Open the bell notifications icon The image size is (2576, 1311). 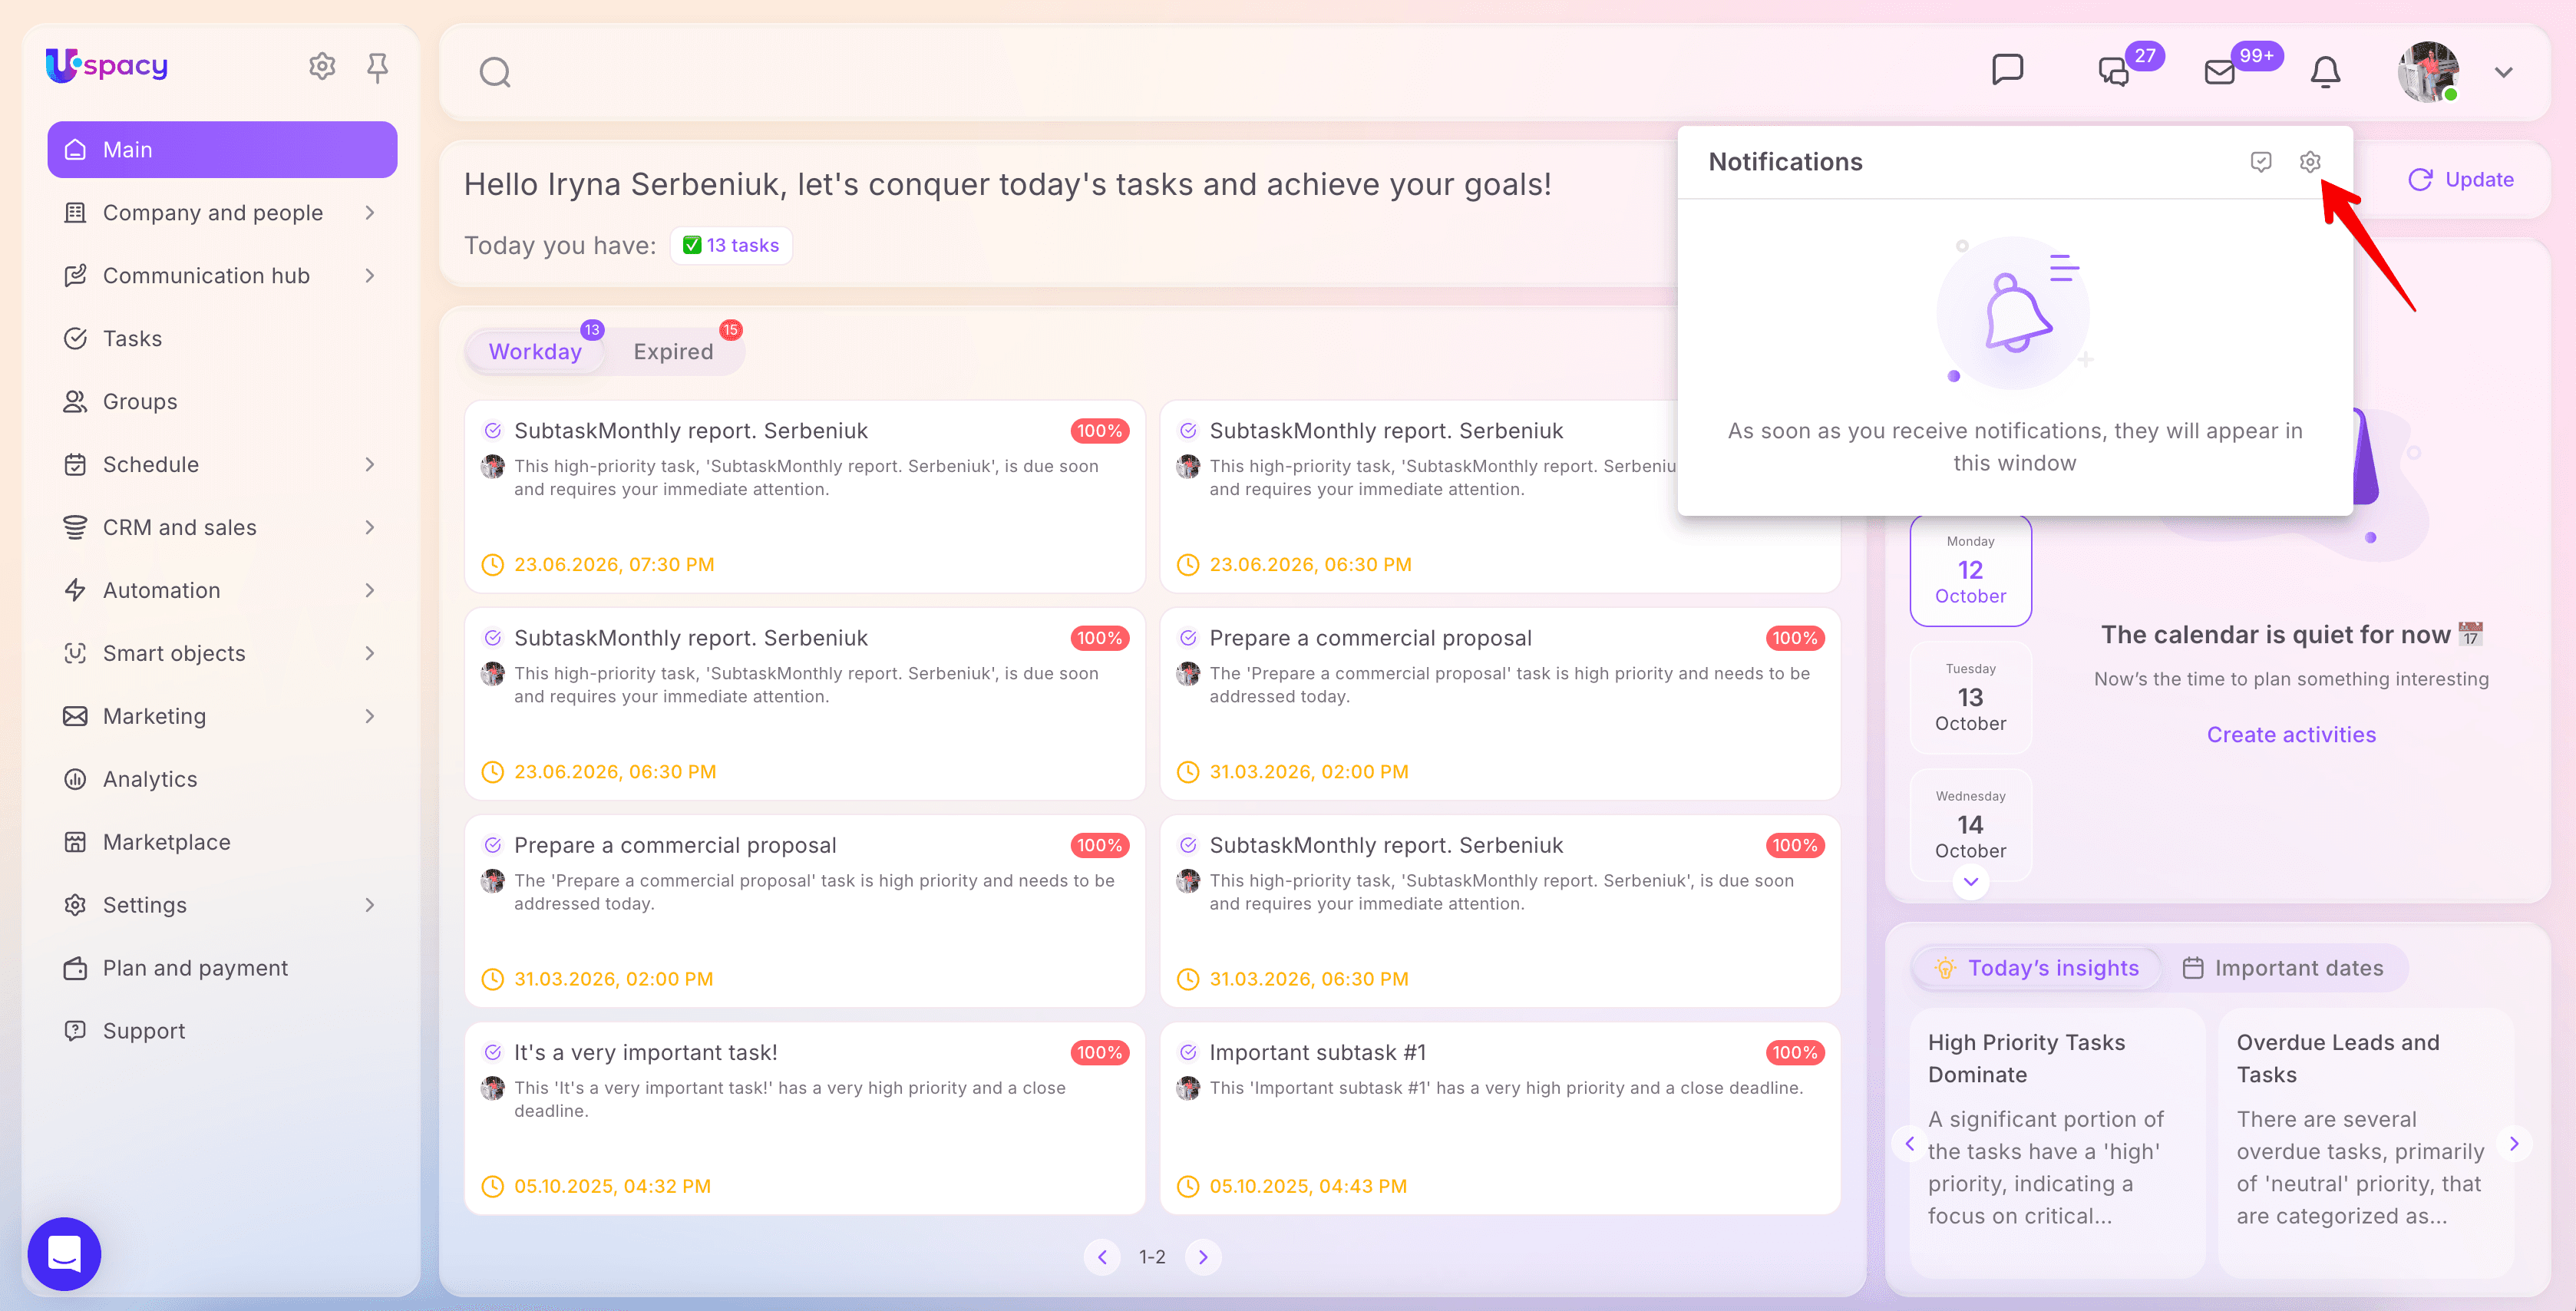(x=2325, y=72)
